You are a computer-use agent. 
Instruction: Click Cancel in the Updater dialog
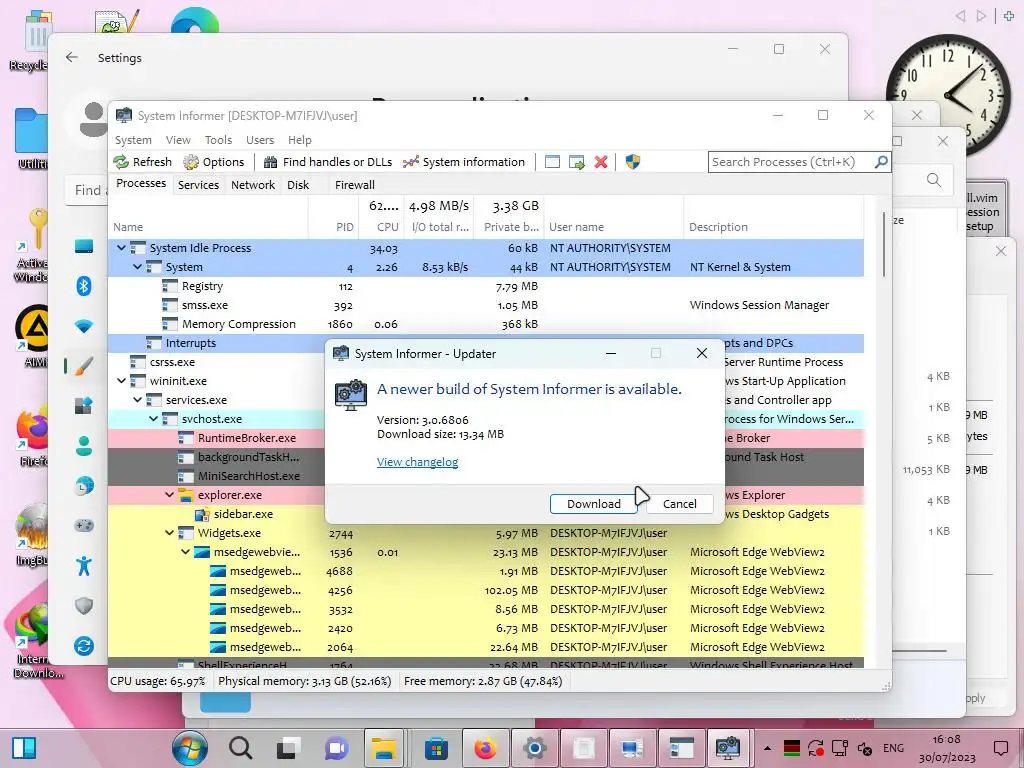[680, 504]
